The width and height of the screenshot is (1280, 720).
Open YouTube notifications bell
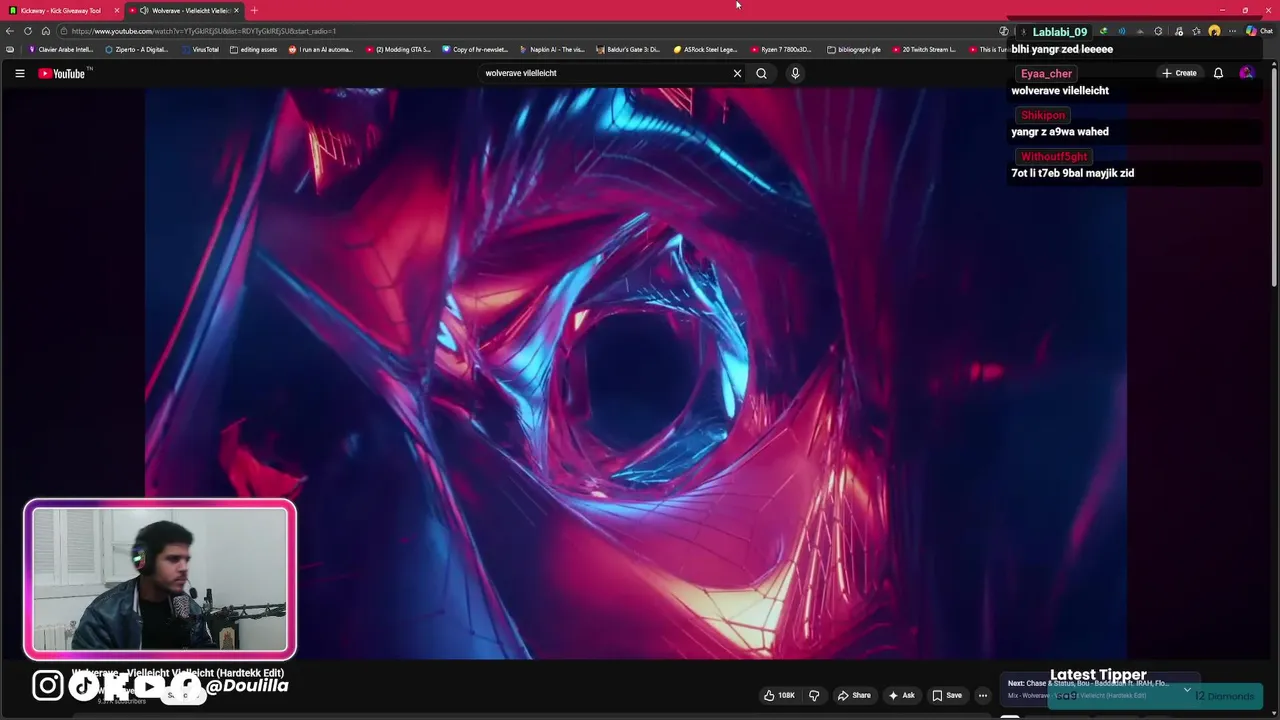point(1218,73)
